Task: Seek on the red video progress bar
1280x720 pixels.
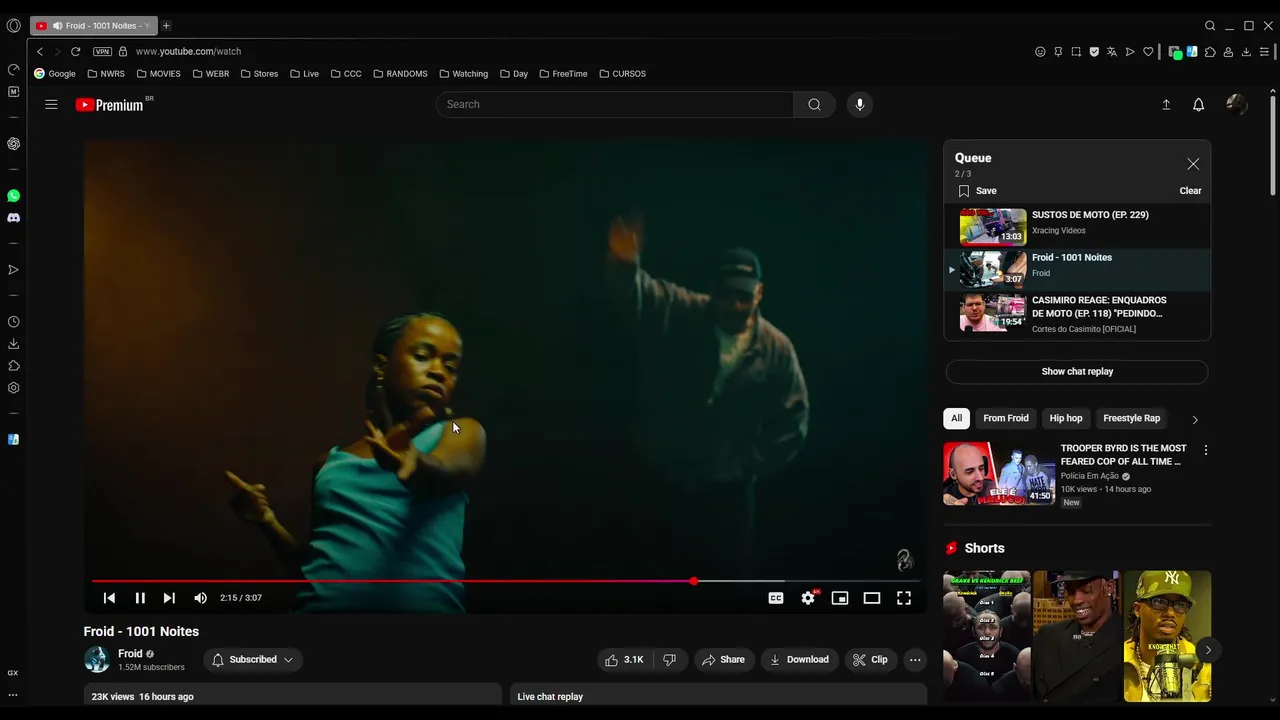Action: tap(505, 581)
